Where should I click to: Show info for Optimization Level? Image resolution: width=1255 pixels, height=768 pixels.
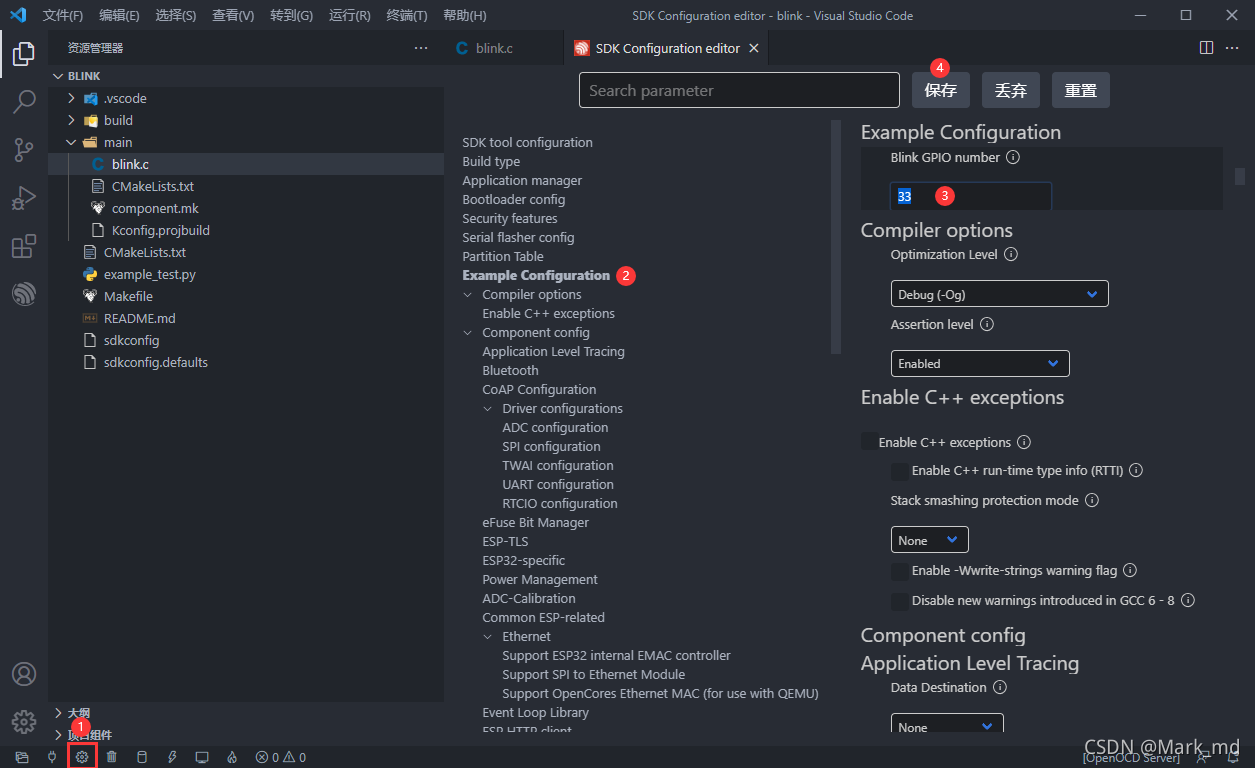pyautogui.click(x=1010, y=255)
